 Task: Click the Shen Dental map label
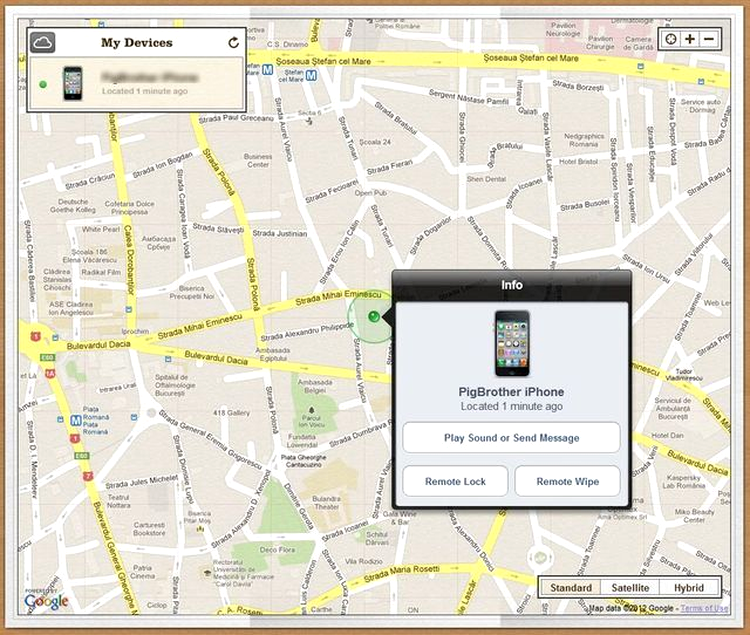pyautogui.click(x=486, y=179)
